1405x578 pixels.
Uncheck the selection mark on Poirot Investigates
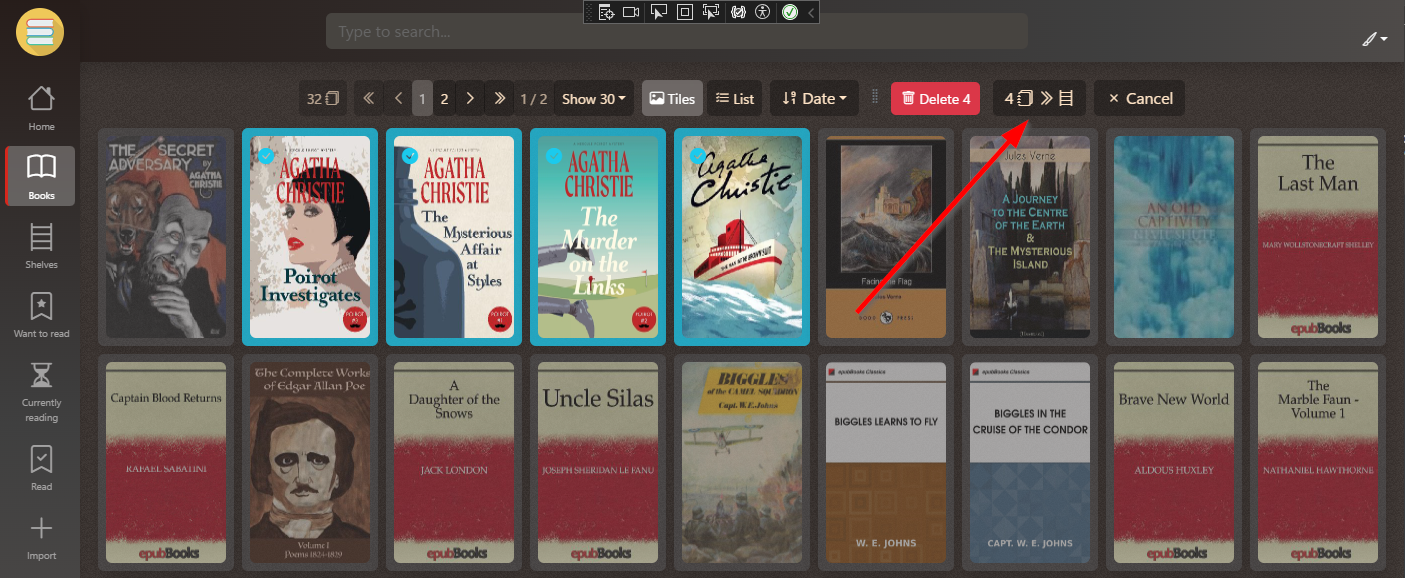pyautogui.click(x=265, y=155)
